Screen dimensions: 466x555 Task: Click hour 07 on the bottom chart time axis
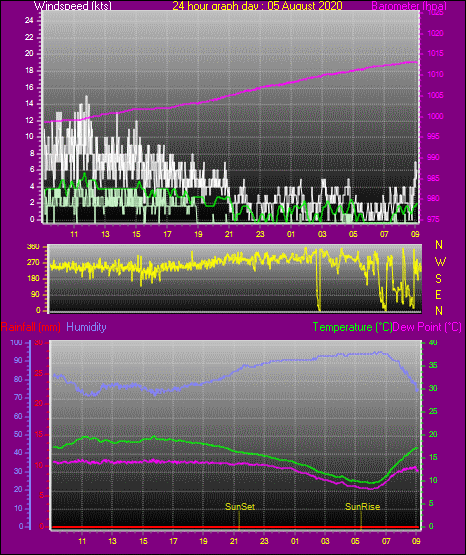pos(386,541)
